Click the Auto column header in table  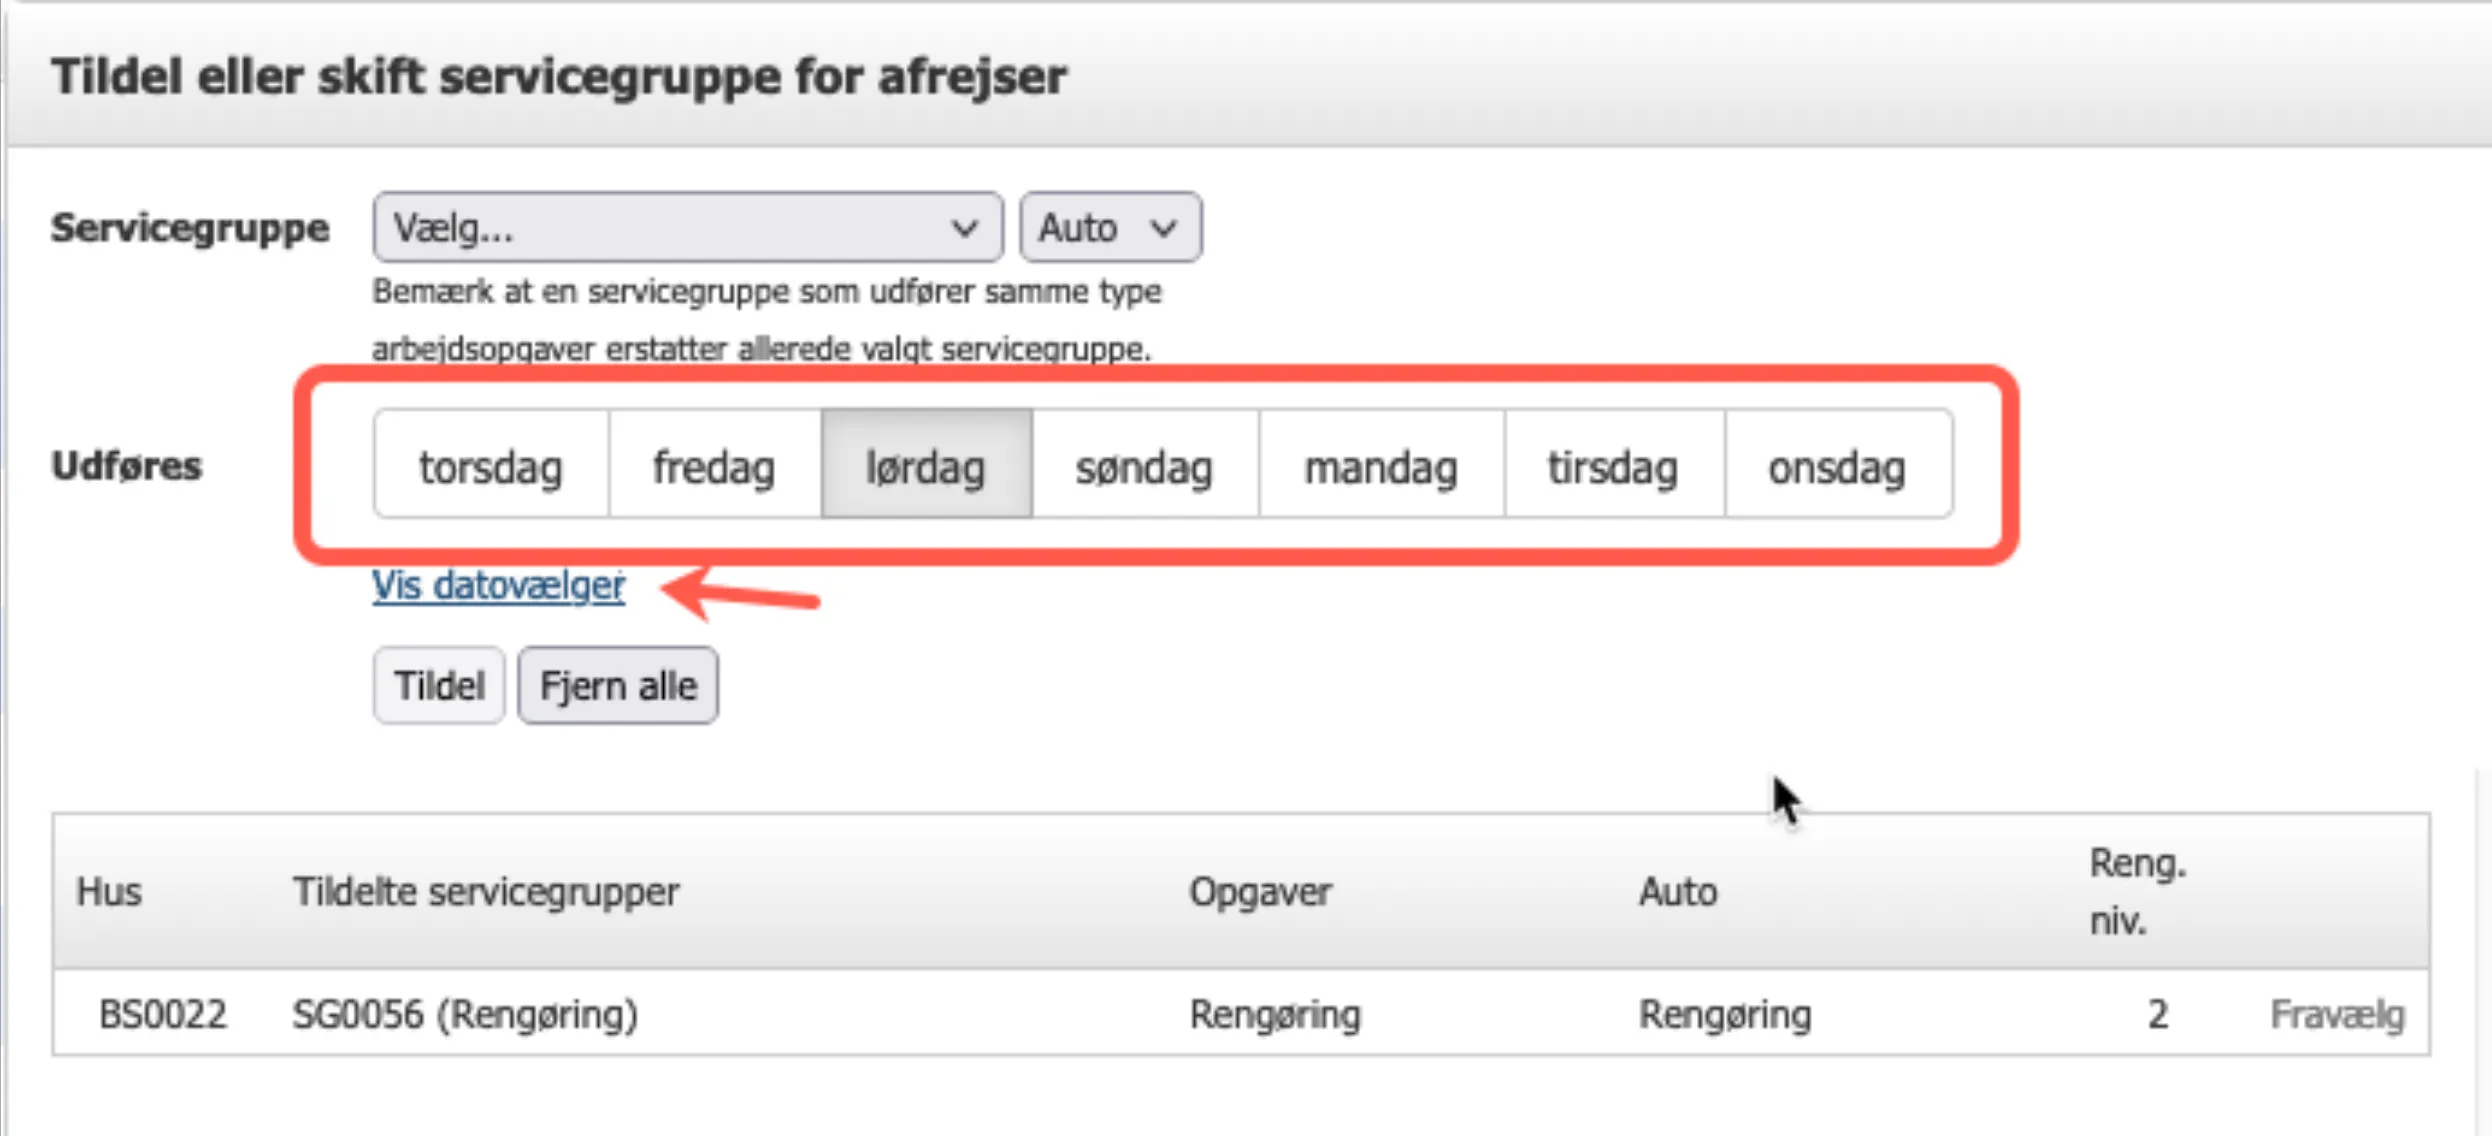point(1678,891)
